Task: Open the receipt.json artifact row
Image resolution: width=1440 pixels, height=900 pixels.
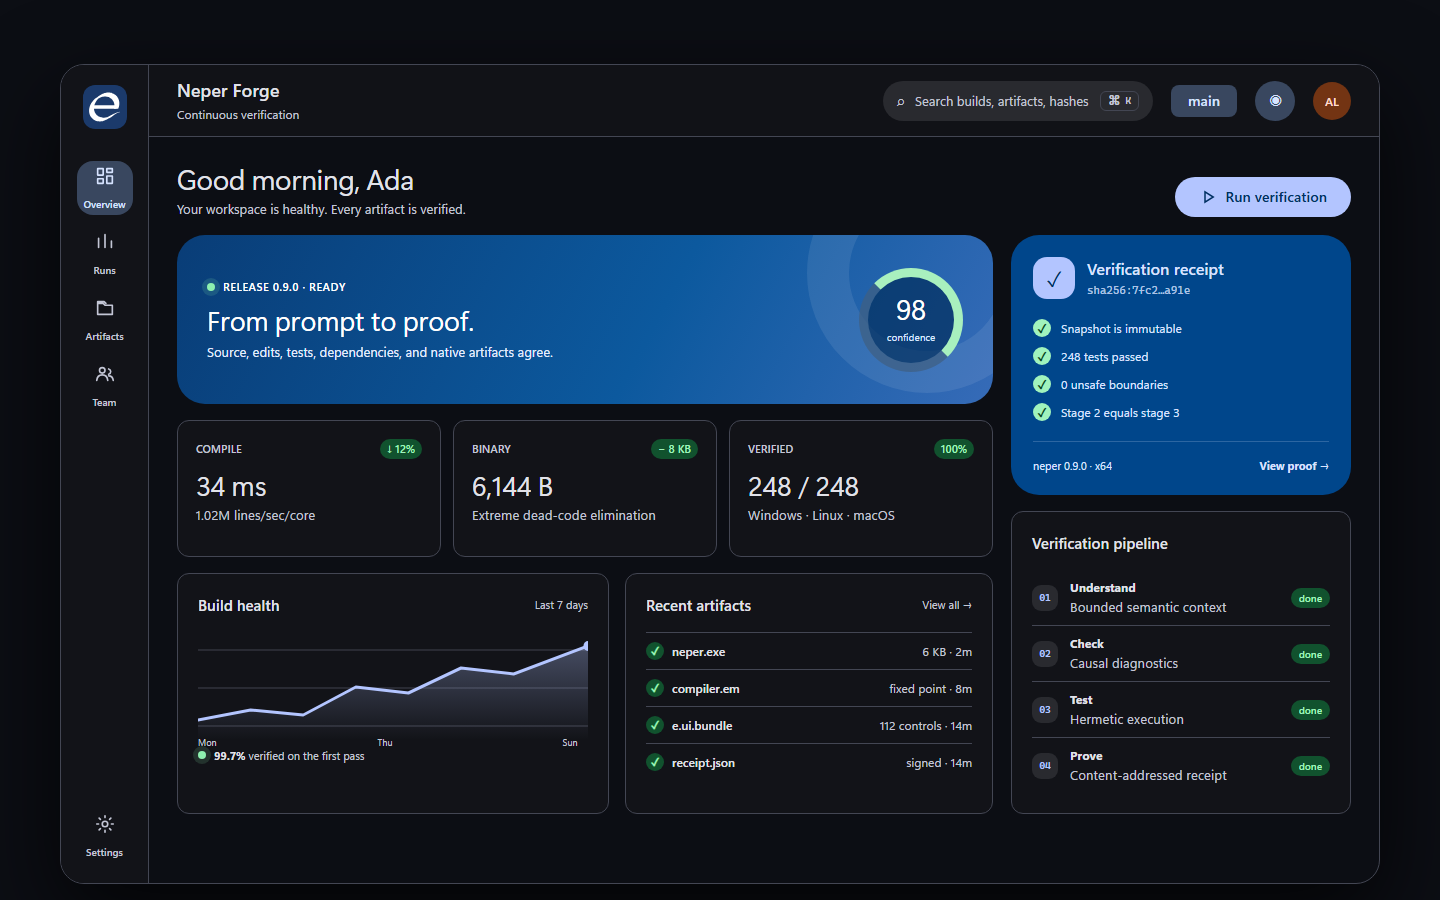Action: click(809, 762)
